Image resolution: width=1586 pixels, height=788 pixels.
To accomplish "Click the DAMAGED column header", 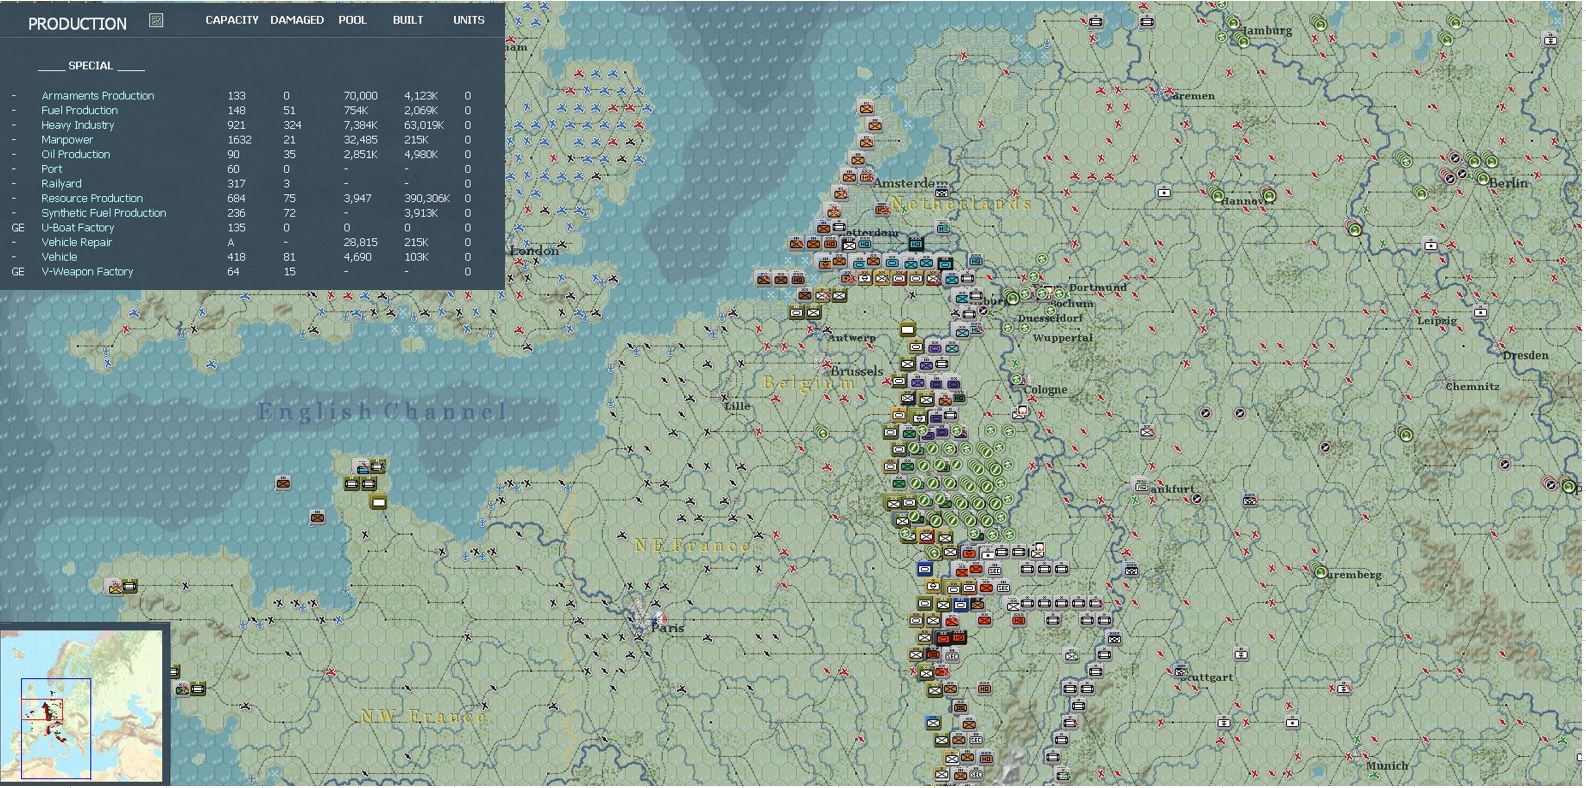I will click(x=297, y=20).
